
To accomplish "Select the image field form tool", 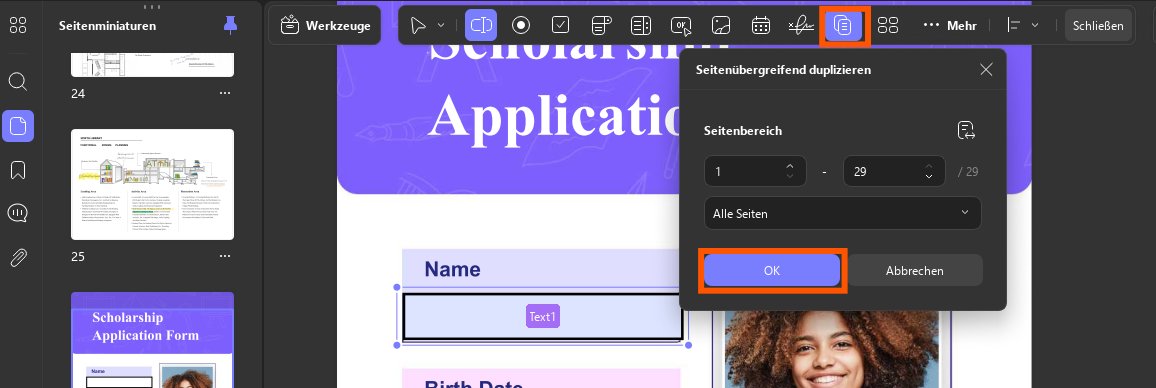I will point(721,26).
